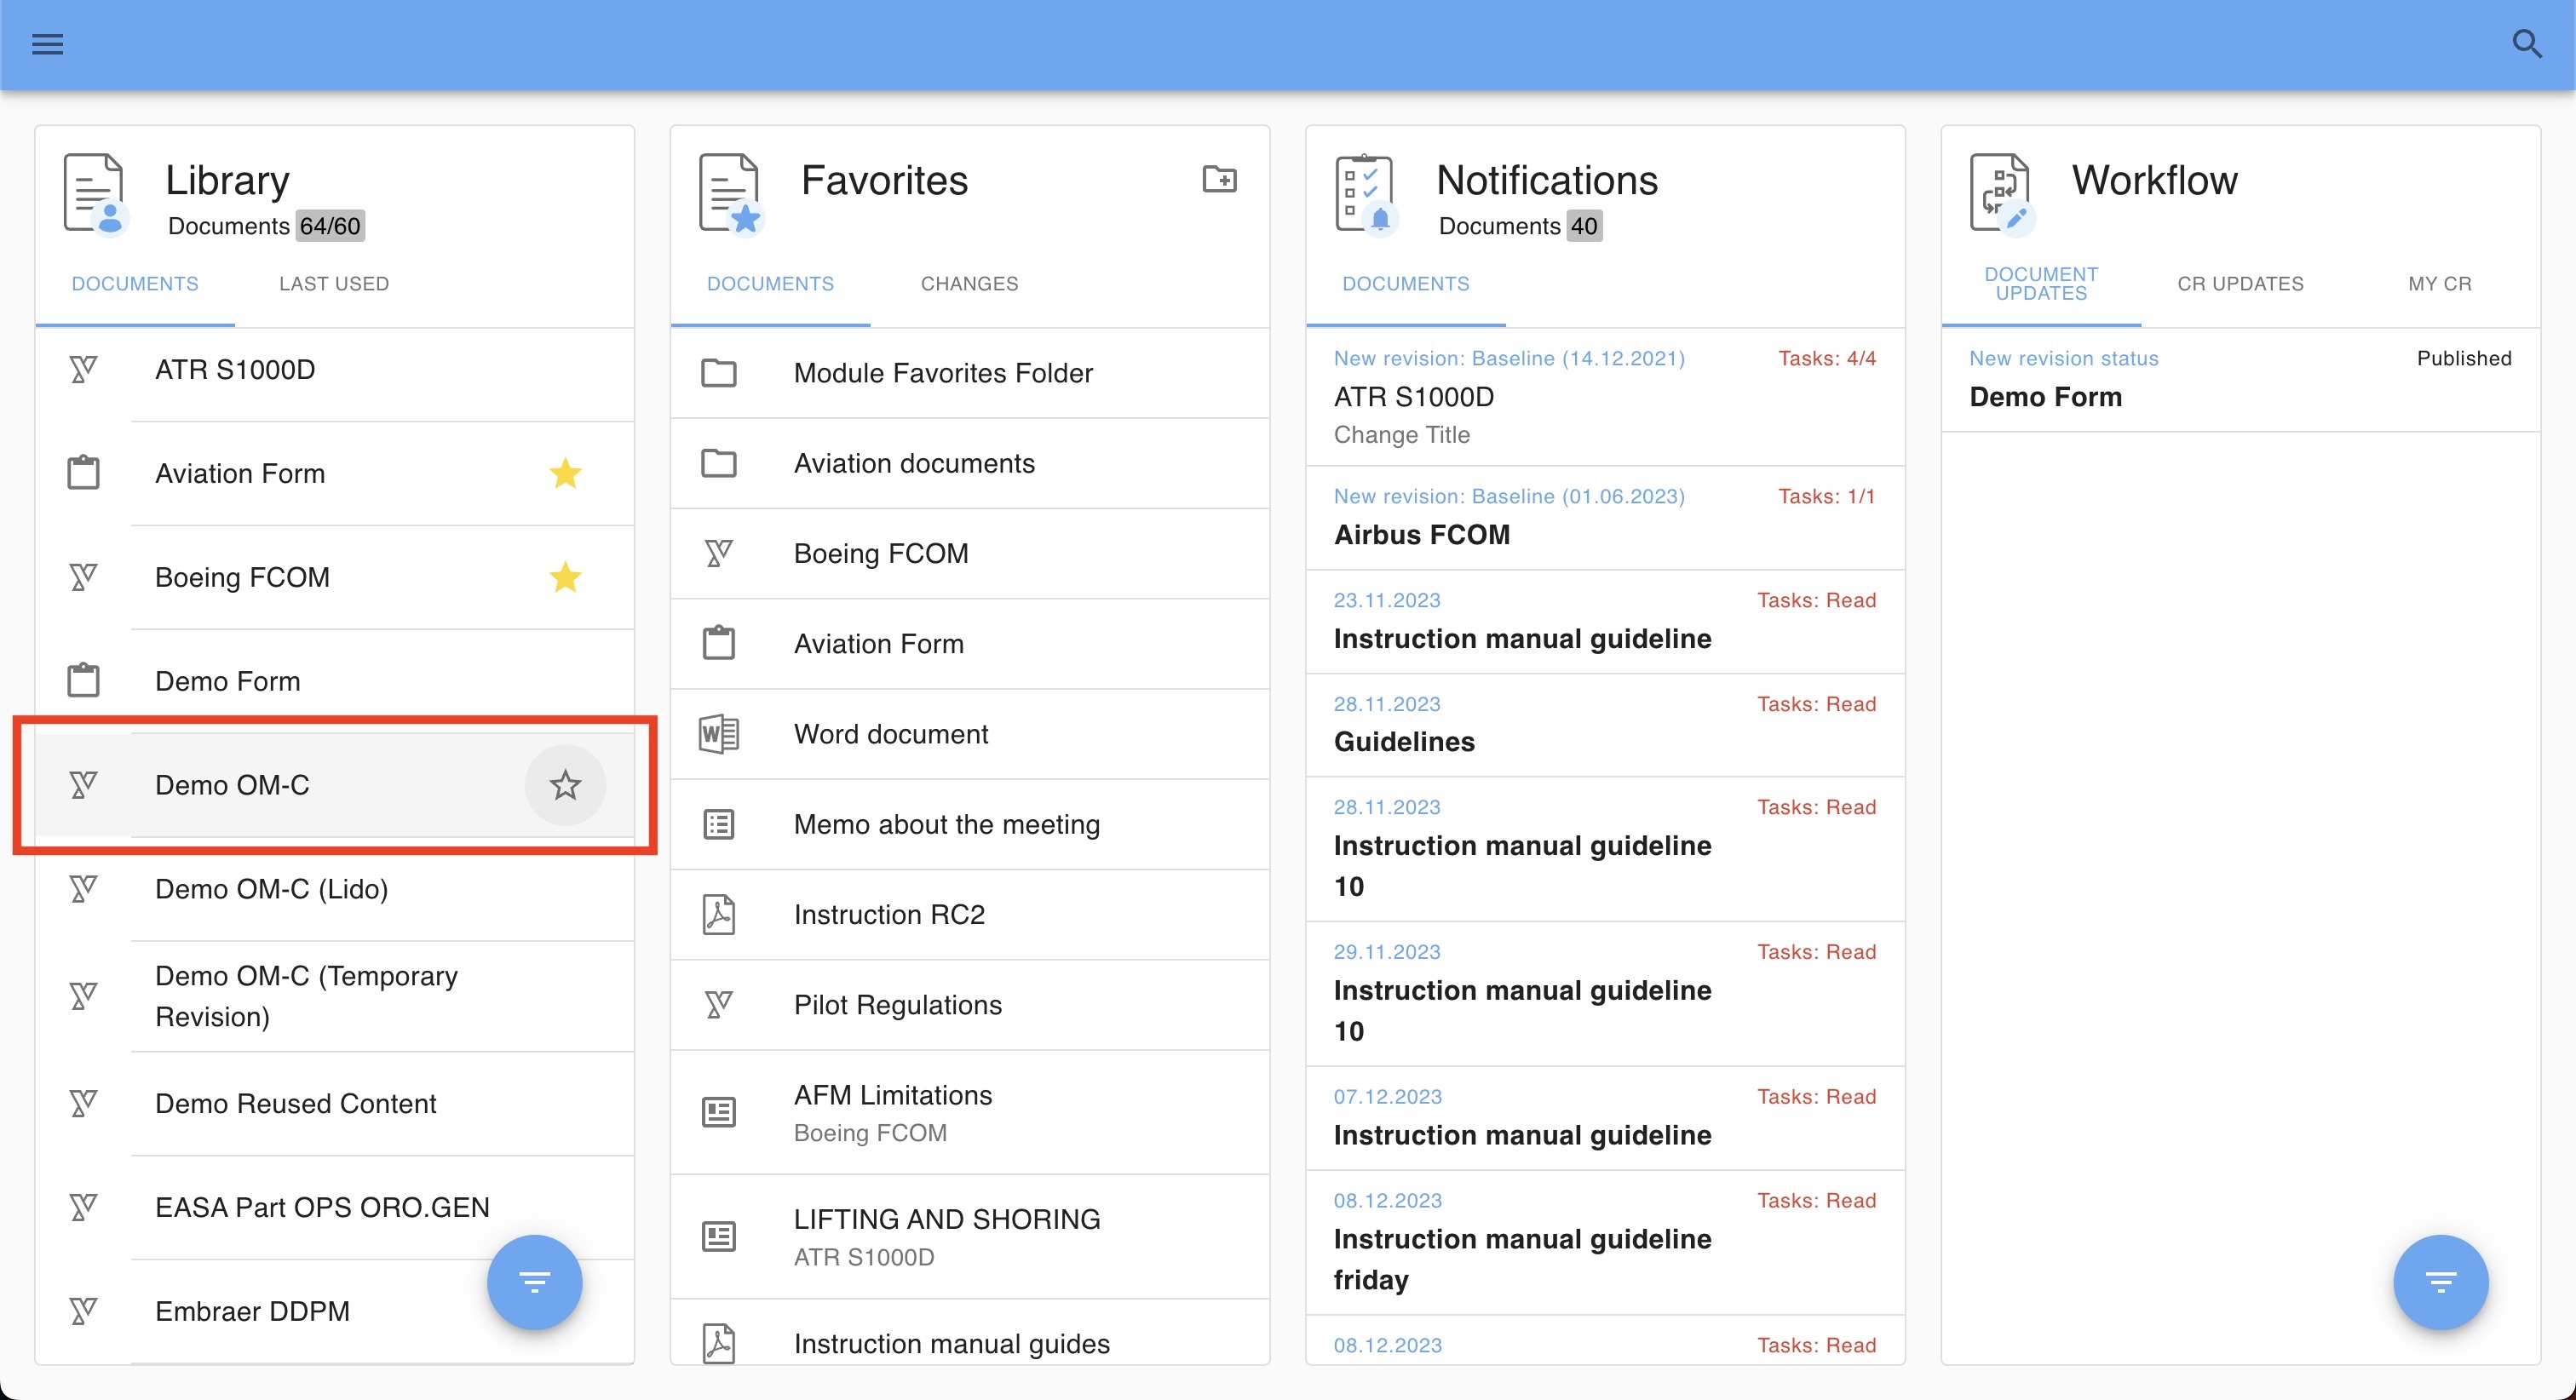Click the PDF icon beside Instruction RC2
The height and width of the screenshot is (1400, 2576).
click(x=718, y=915)
